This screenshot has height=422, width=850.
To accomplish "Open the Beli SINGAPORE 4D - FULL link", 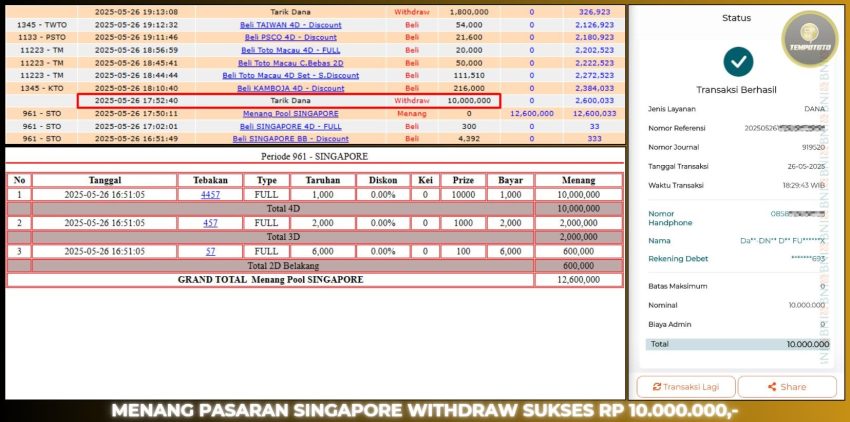I will 291,126.
